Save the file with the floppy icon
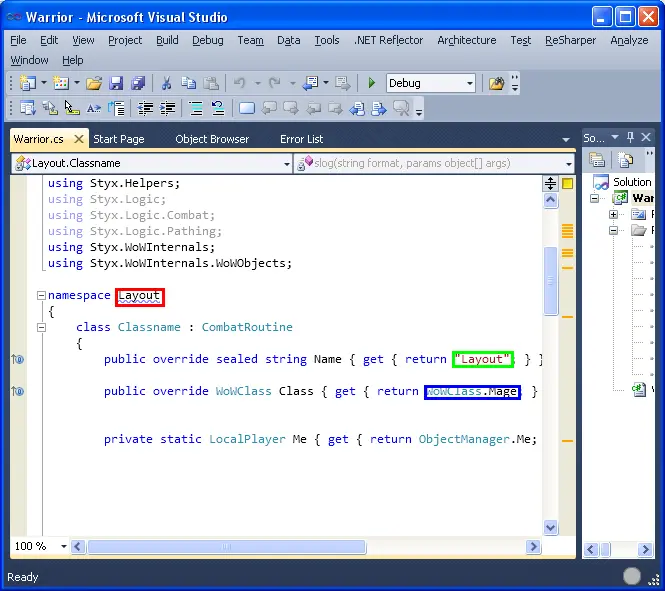The height and width of the screenshot is (591, 665). [x=116, y=83]
